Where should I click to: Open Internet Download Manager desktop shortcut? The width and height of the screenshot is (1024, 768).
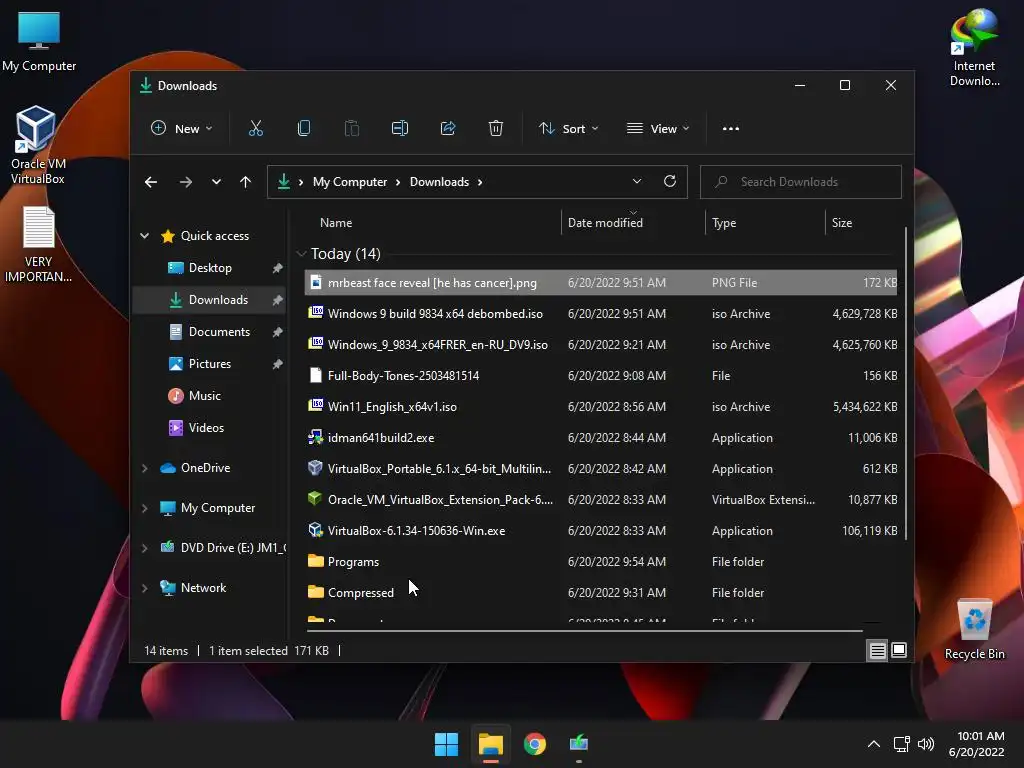pyautogui.click(x=974, y=48)
